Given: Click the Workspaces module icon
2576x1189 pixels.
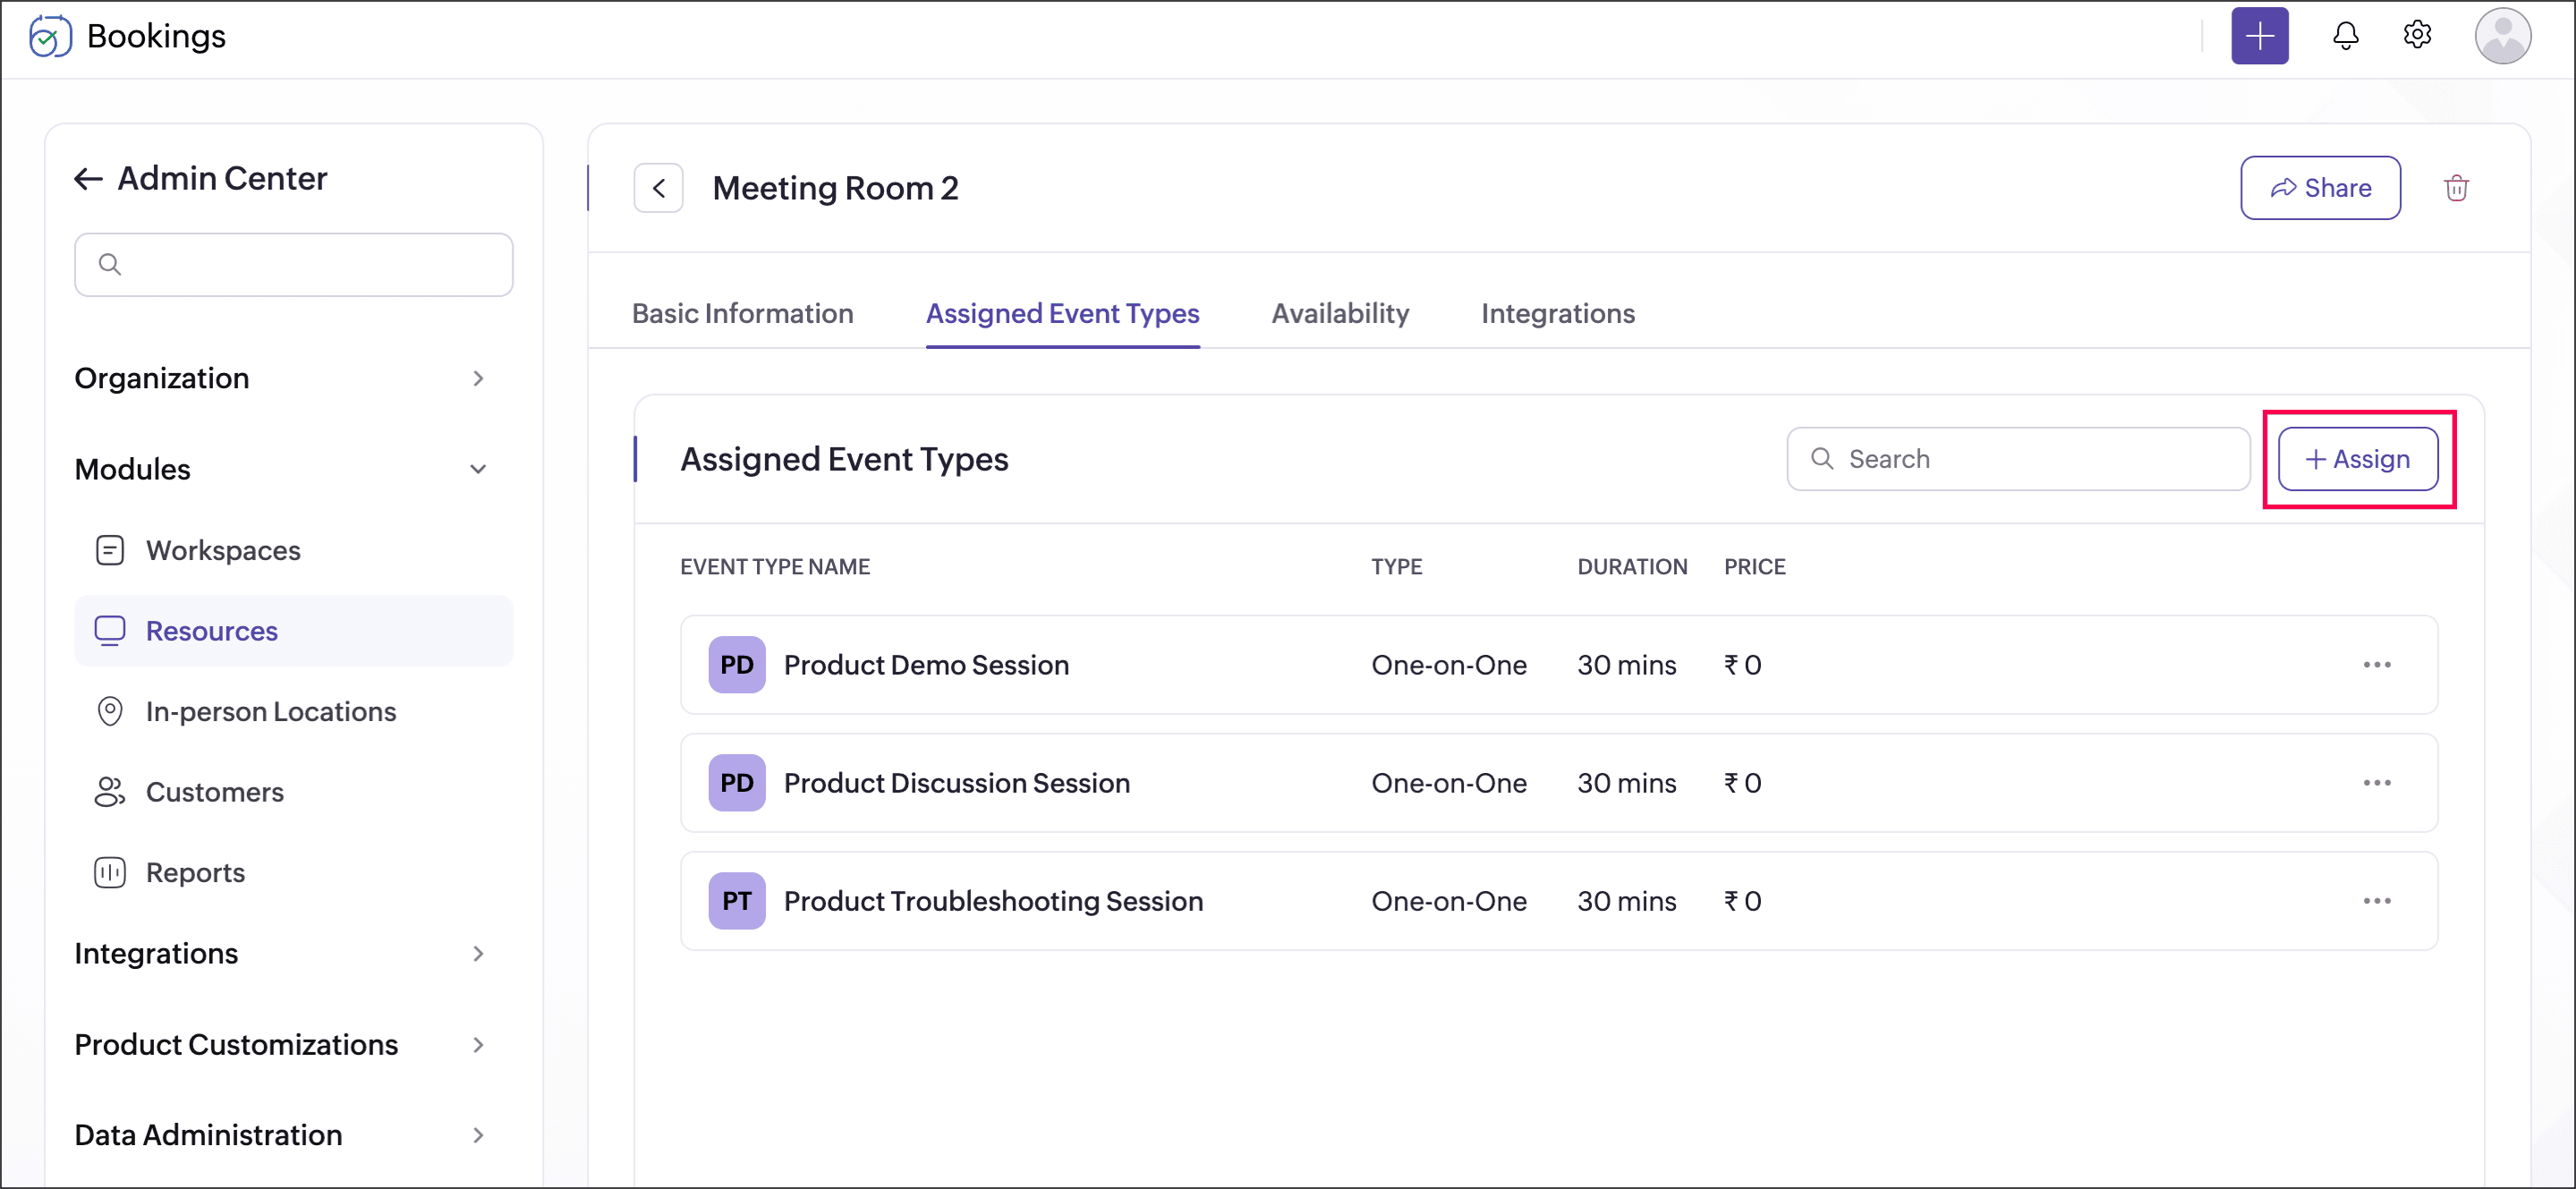Looking at the screenshot, I should (x=110, y=550).
